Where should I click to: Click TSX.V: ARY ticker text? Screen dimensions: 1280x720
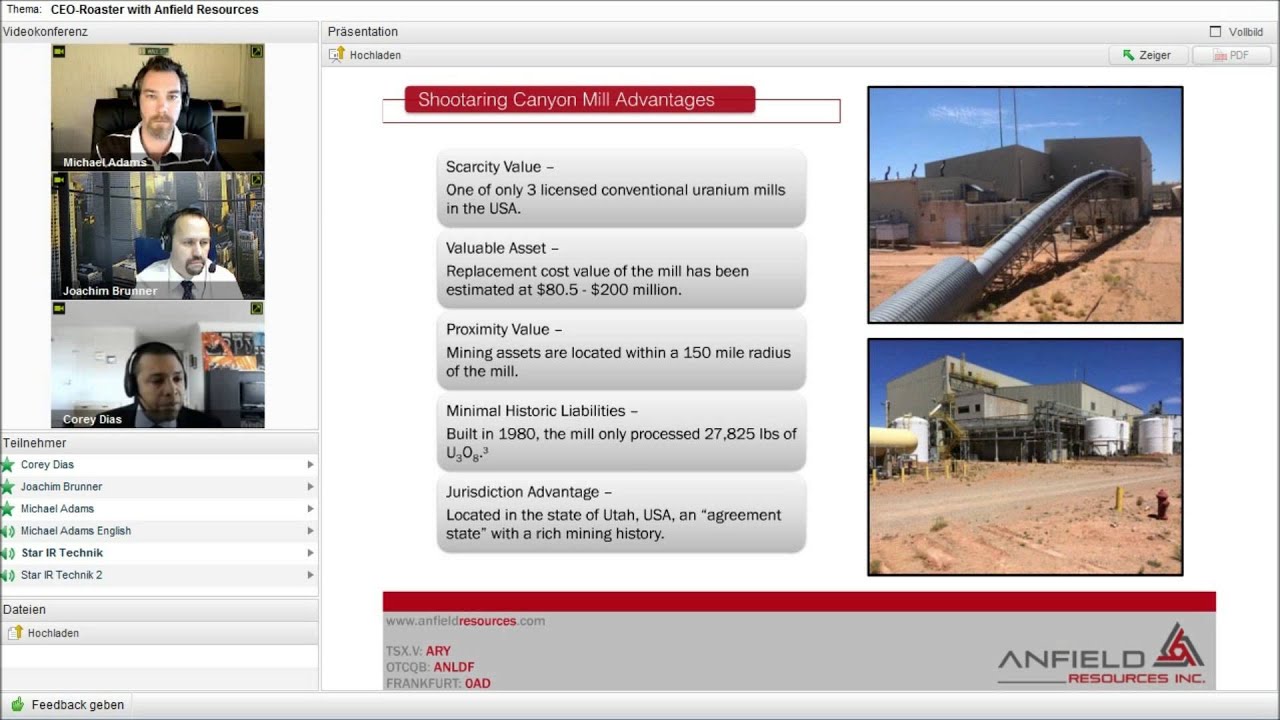[418, 651]
